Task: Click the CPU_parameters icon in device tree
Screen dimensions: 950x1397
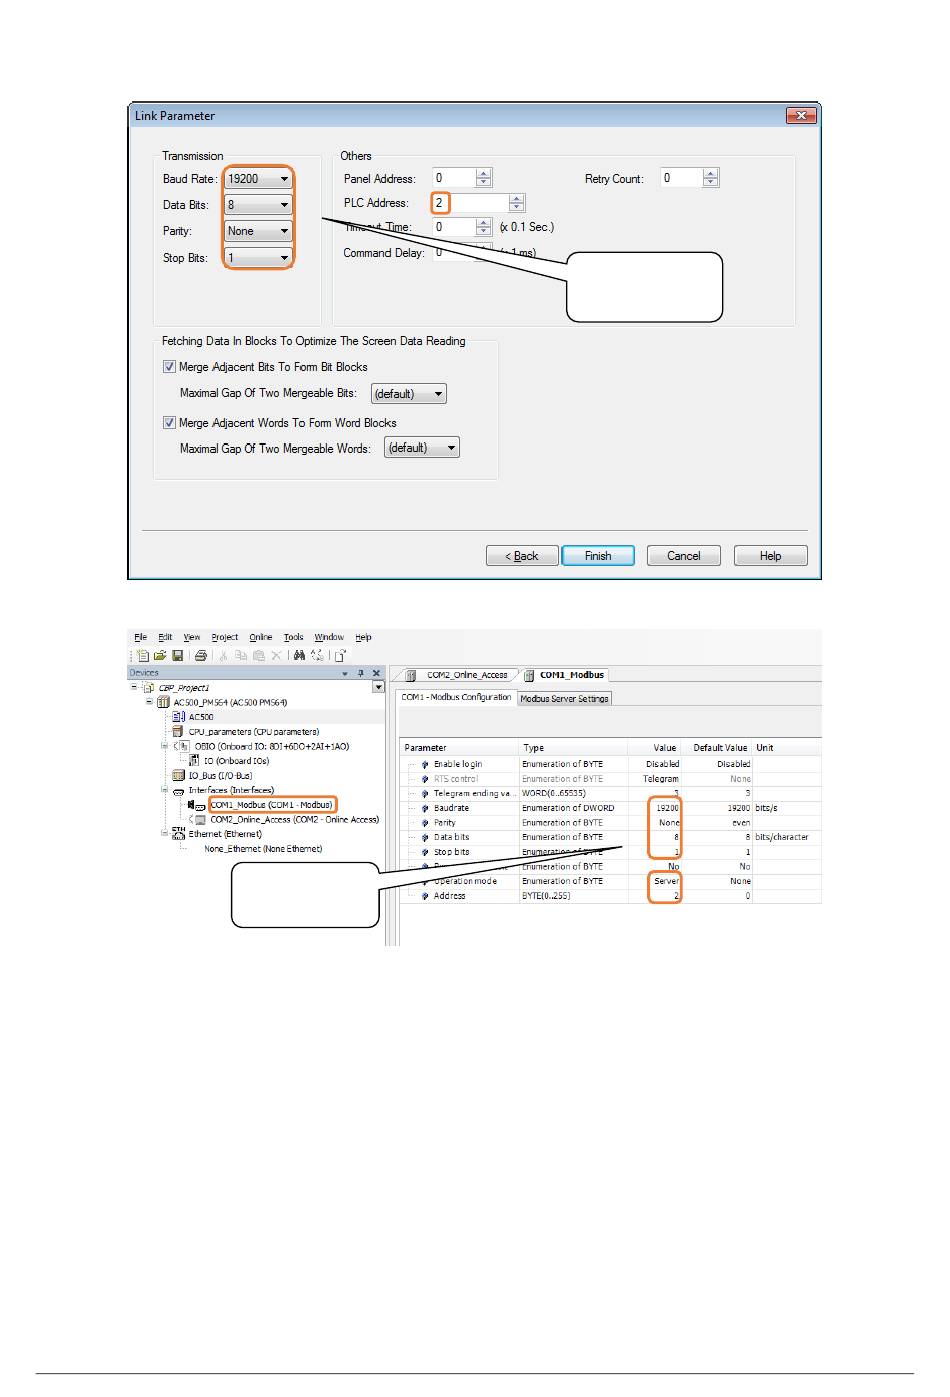Action: tap(179, 732)
